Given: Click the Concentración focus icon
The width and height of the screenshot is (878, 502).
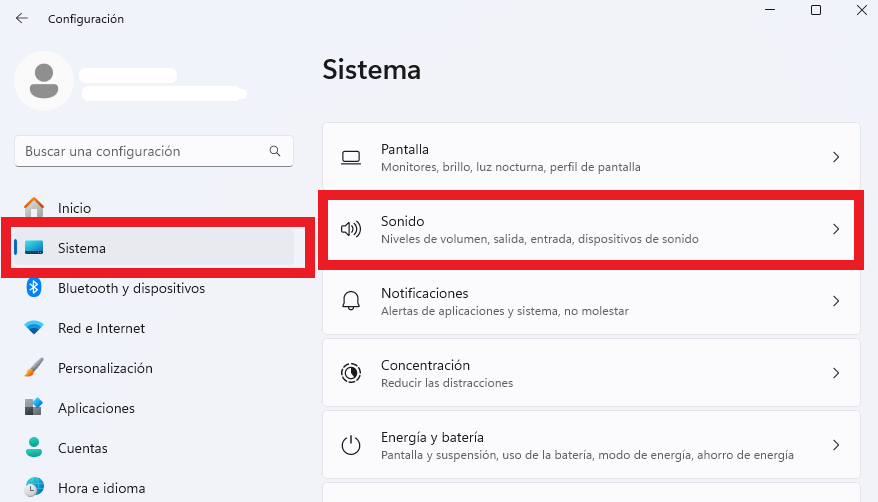Looking at the screenshot, I should [351, 373].
